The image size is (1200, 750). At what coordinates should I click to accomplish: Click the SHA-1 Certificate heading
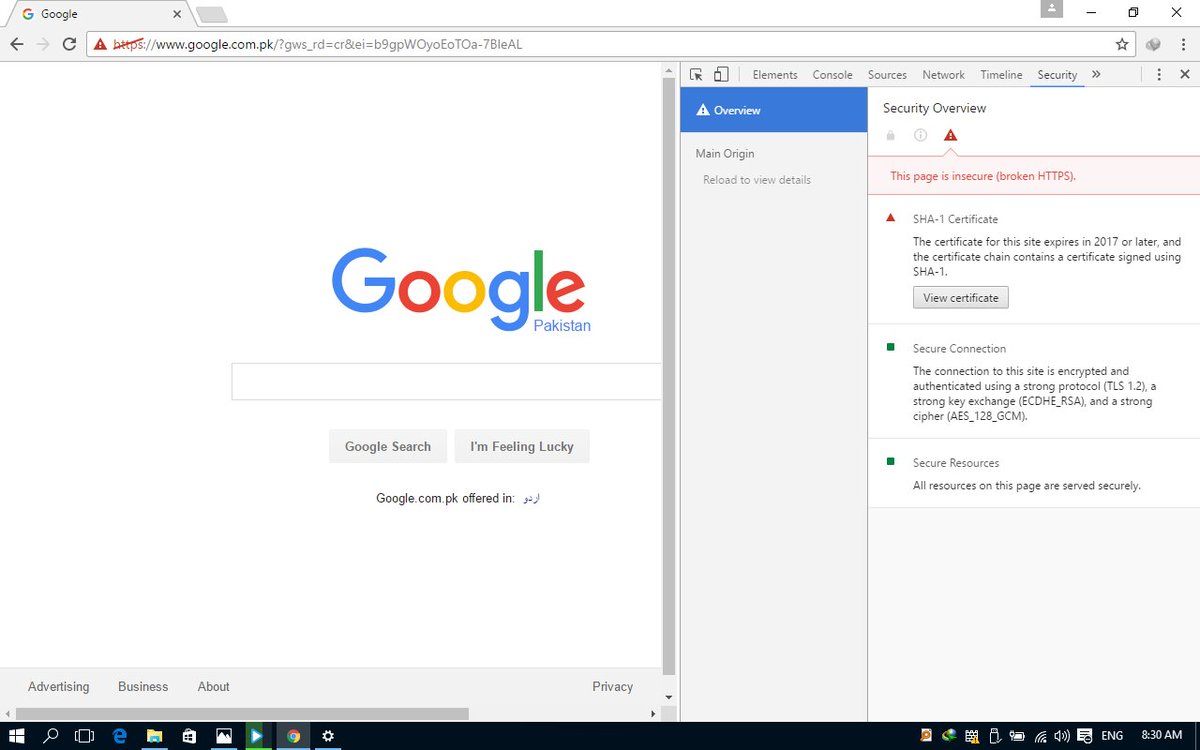tap(955, 219)
